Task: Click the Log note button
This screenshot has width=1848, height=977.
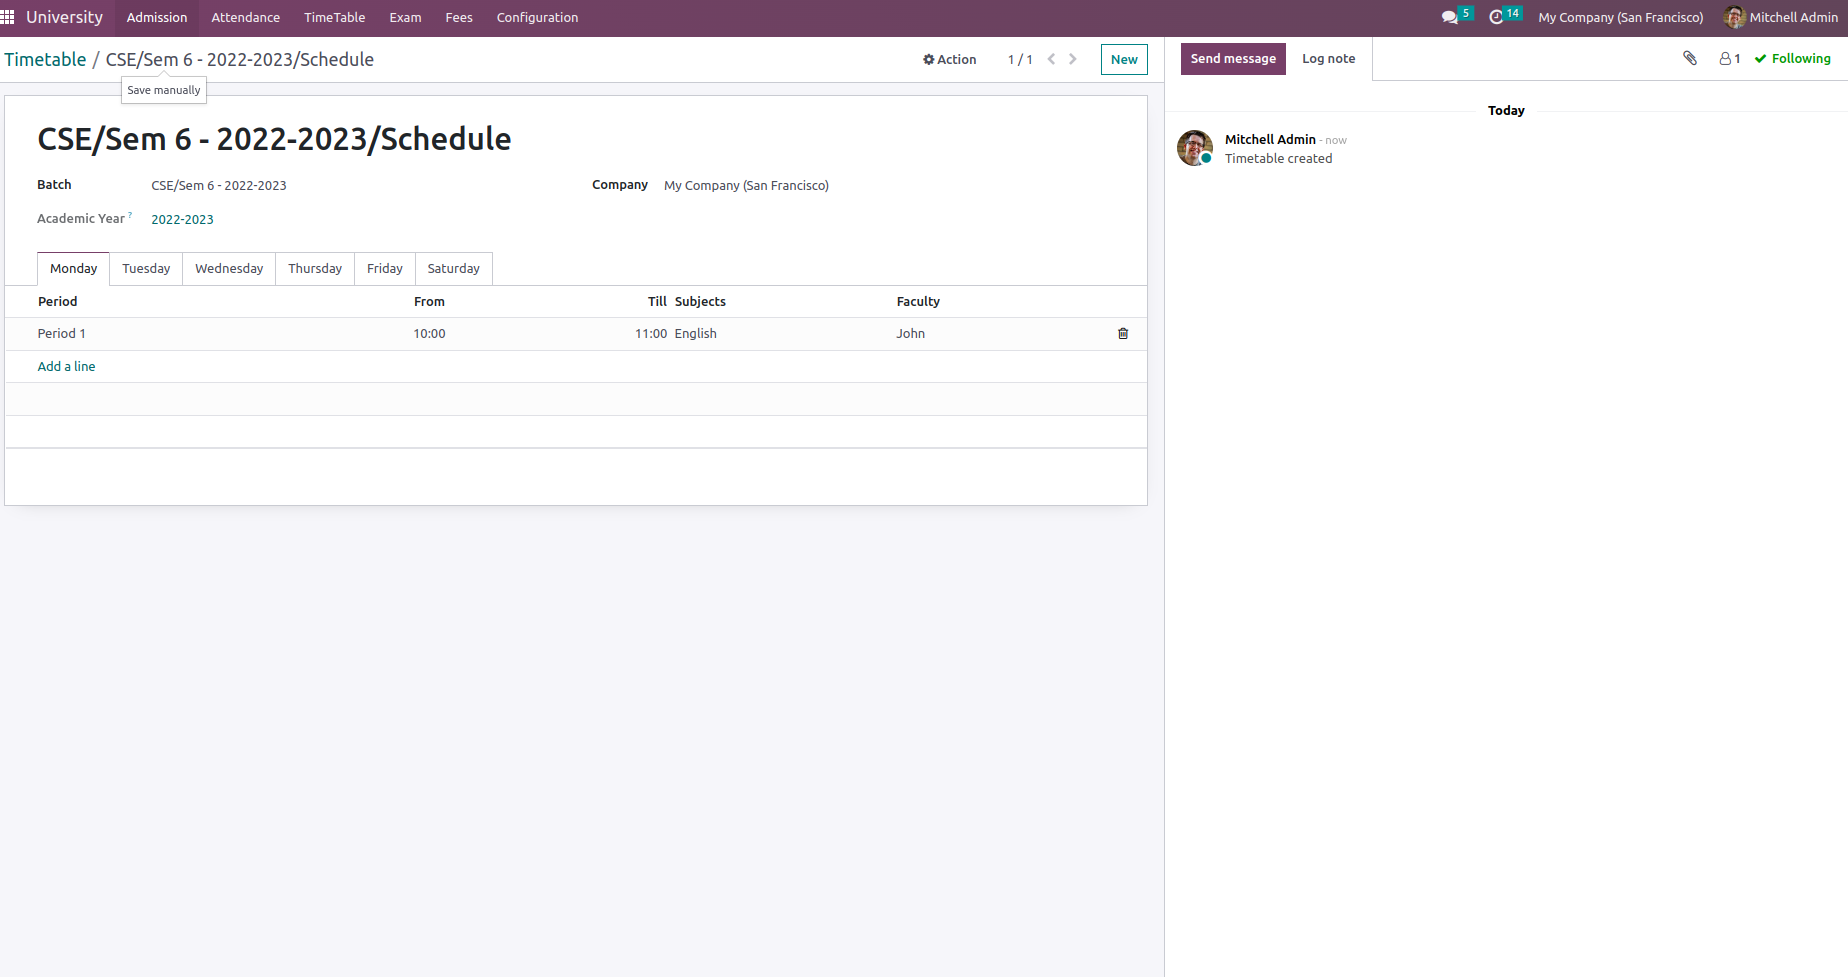Action: click(x=1329, y=59)
